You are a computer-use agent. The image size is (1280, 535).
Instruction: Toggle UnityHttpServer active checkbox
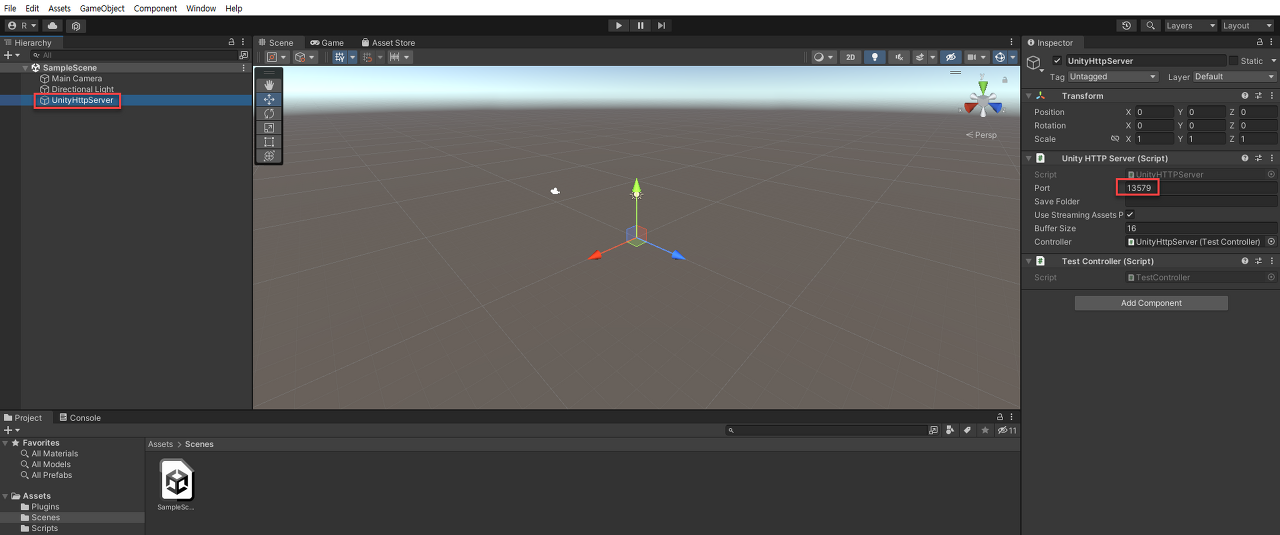[x=1057, y=61]
